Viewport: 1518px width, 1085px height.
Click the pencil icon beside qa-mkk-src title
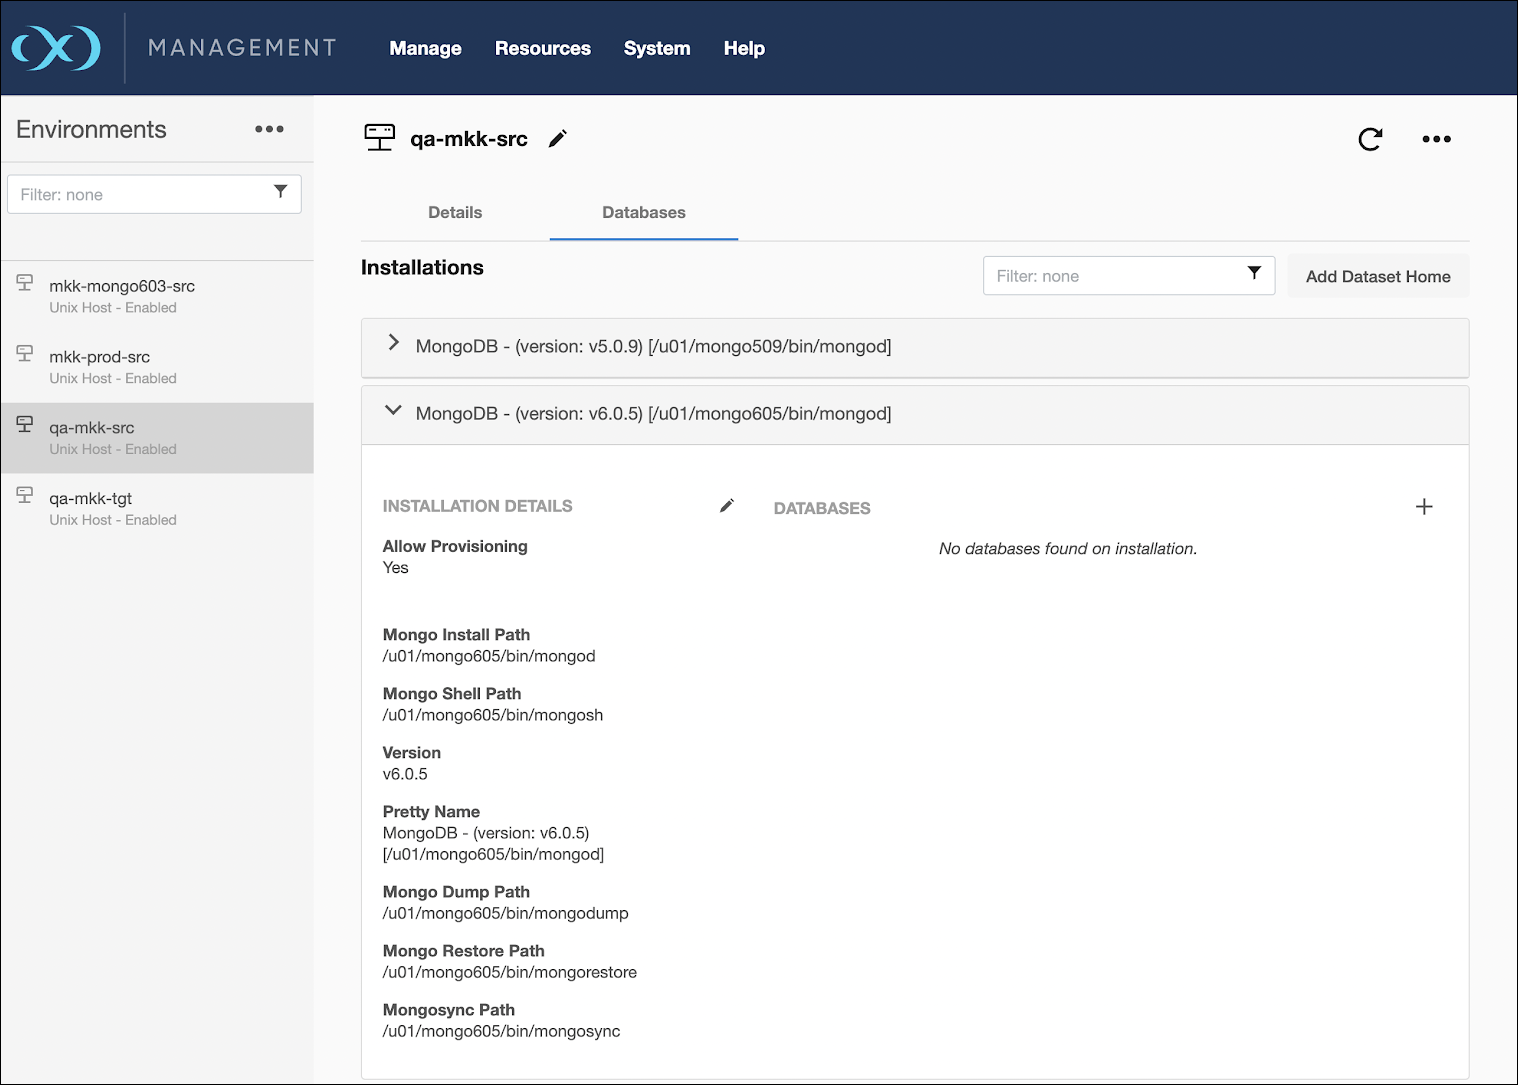click(x=558, y=139)
